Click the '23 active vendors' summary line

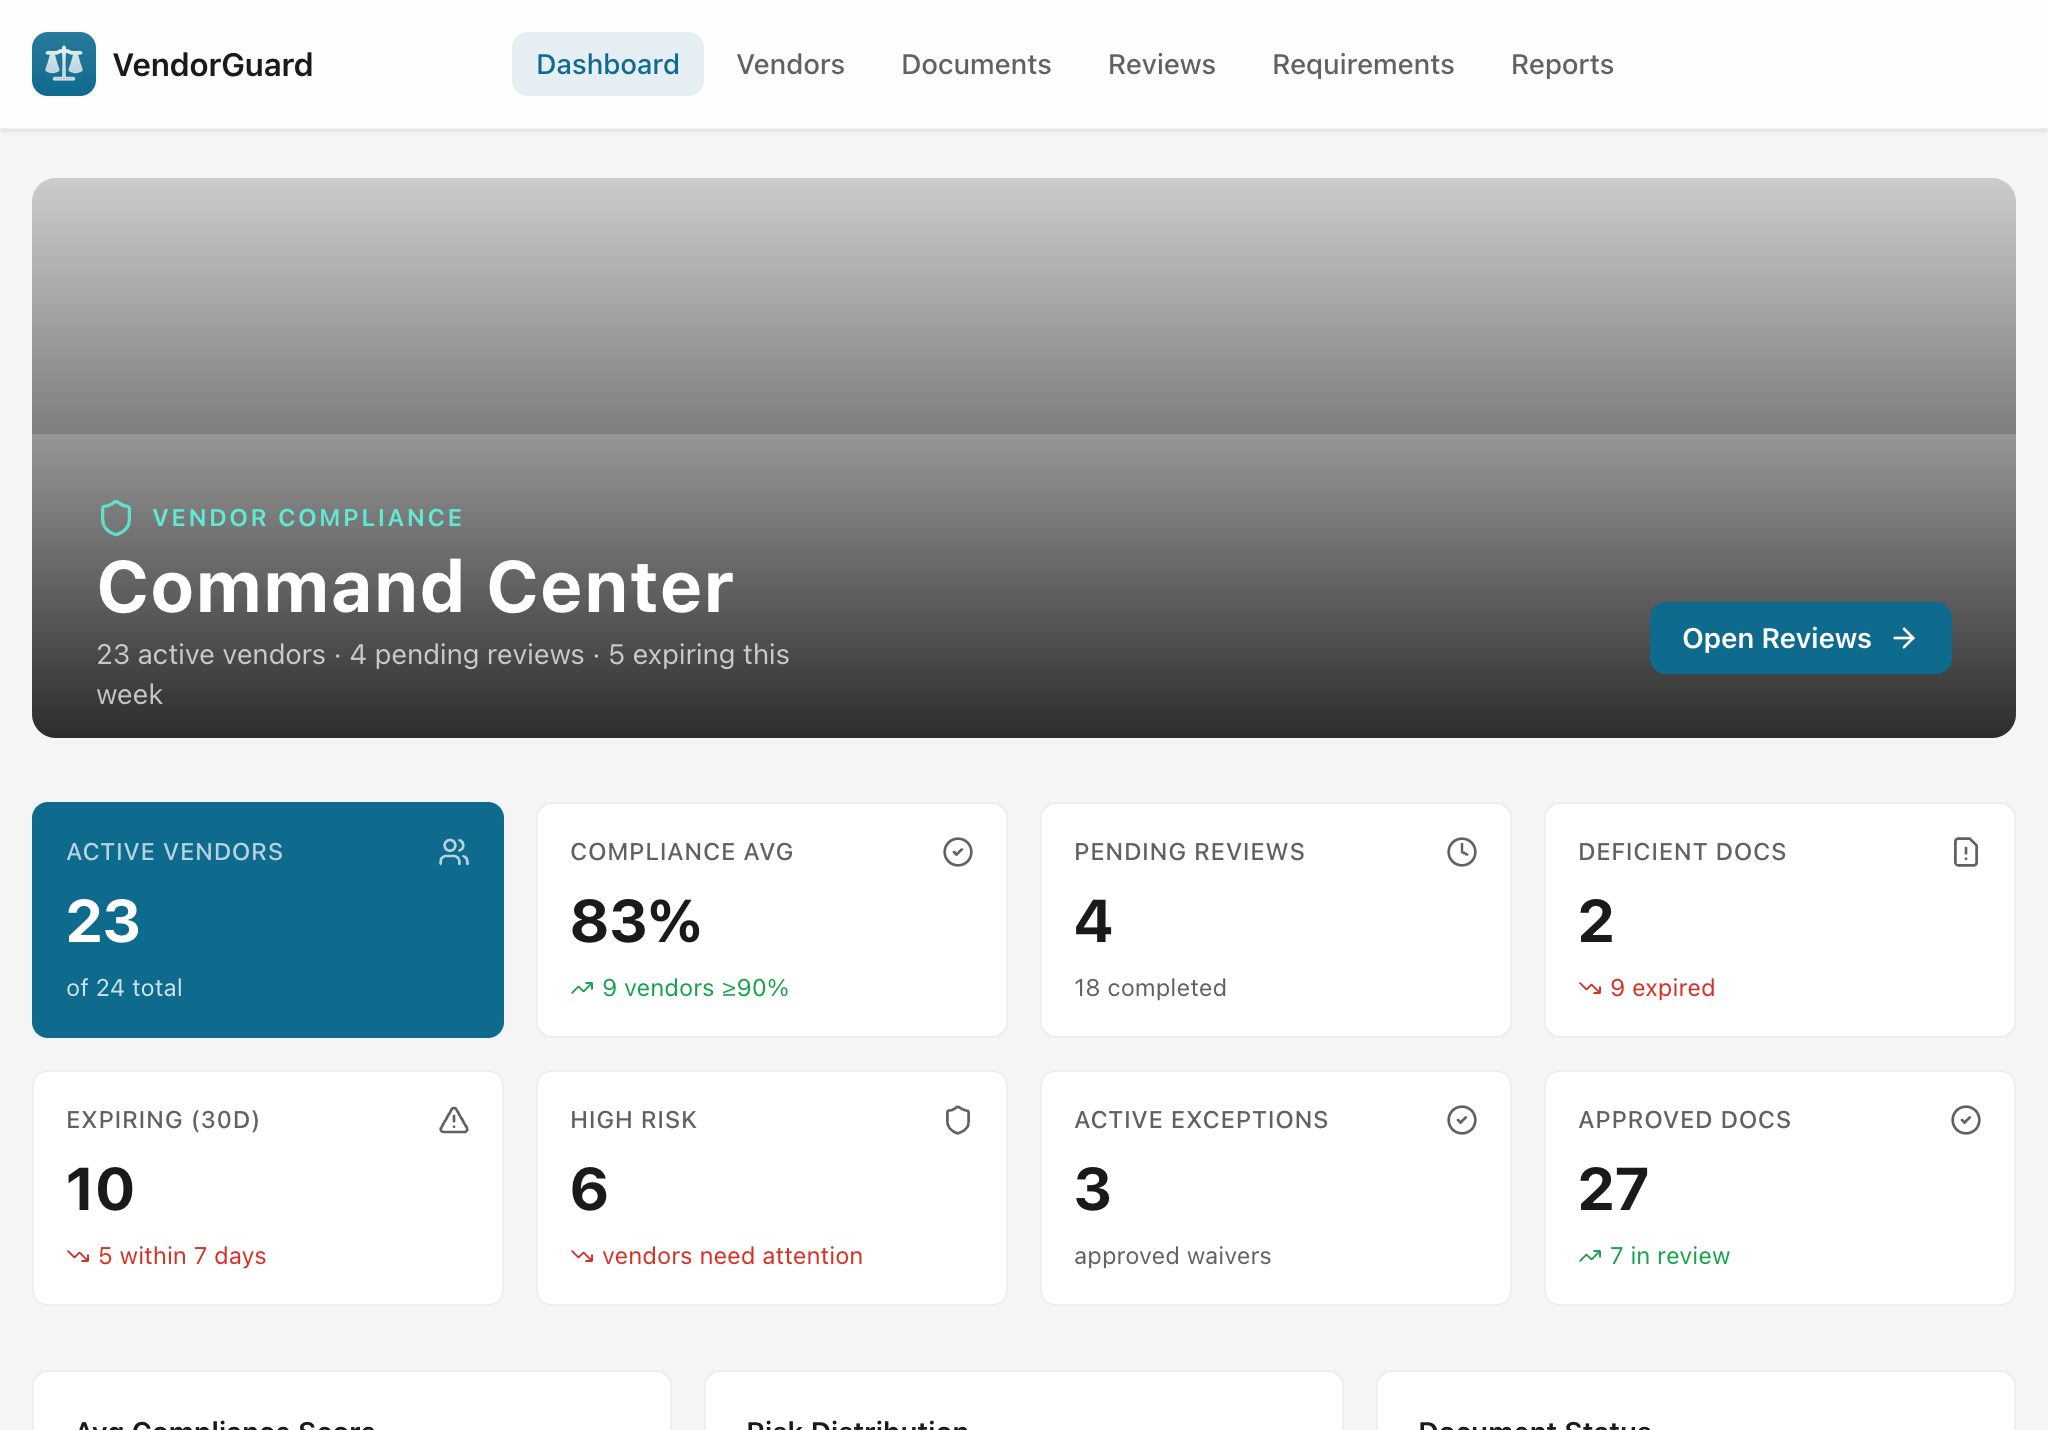click(443, 674)
